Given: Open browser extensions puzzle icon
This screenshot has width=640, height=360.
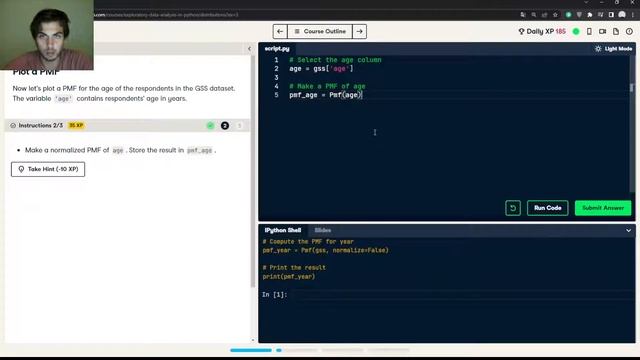Looking at the screenshot, I should tap(590, 15).
